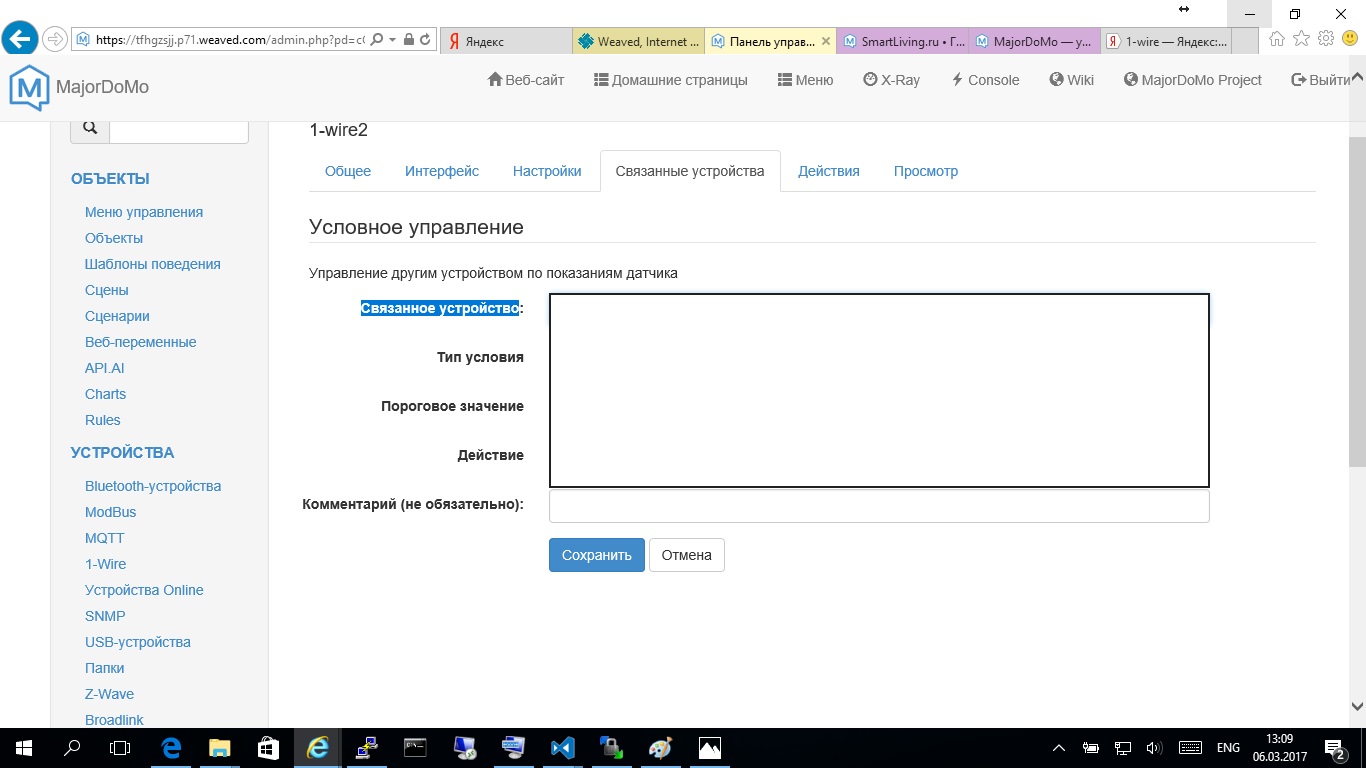1366x768 pixels.
Task: Open the Charts sidebar link
Action: [106, 394]
